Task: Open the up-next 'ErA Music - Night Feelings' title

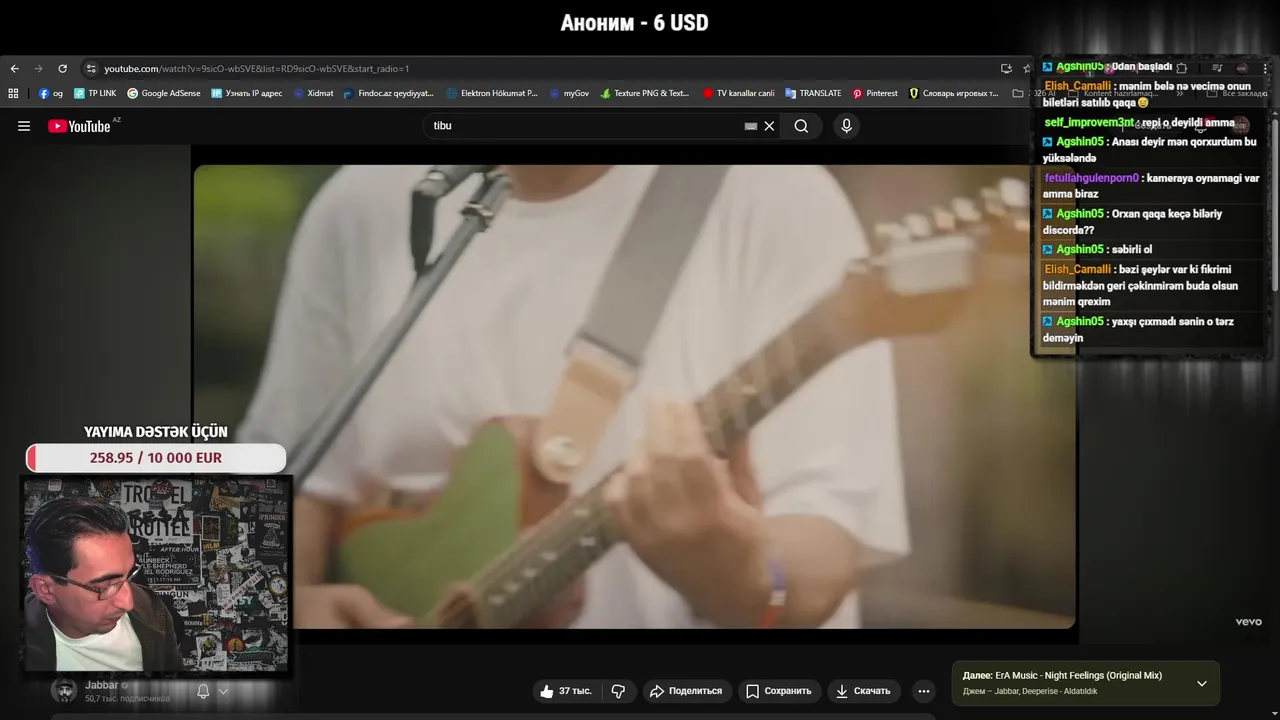Action: [x=1078, y=676]
